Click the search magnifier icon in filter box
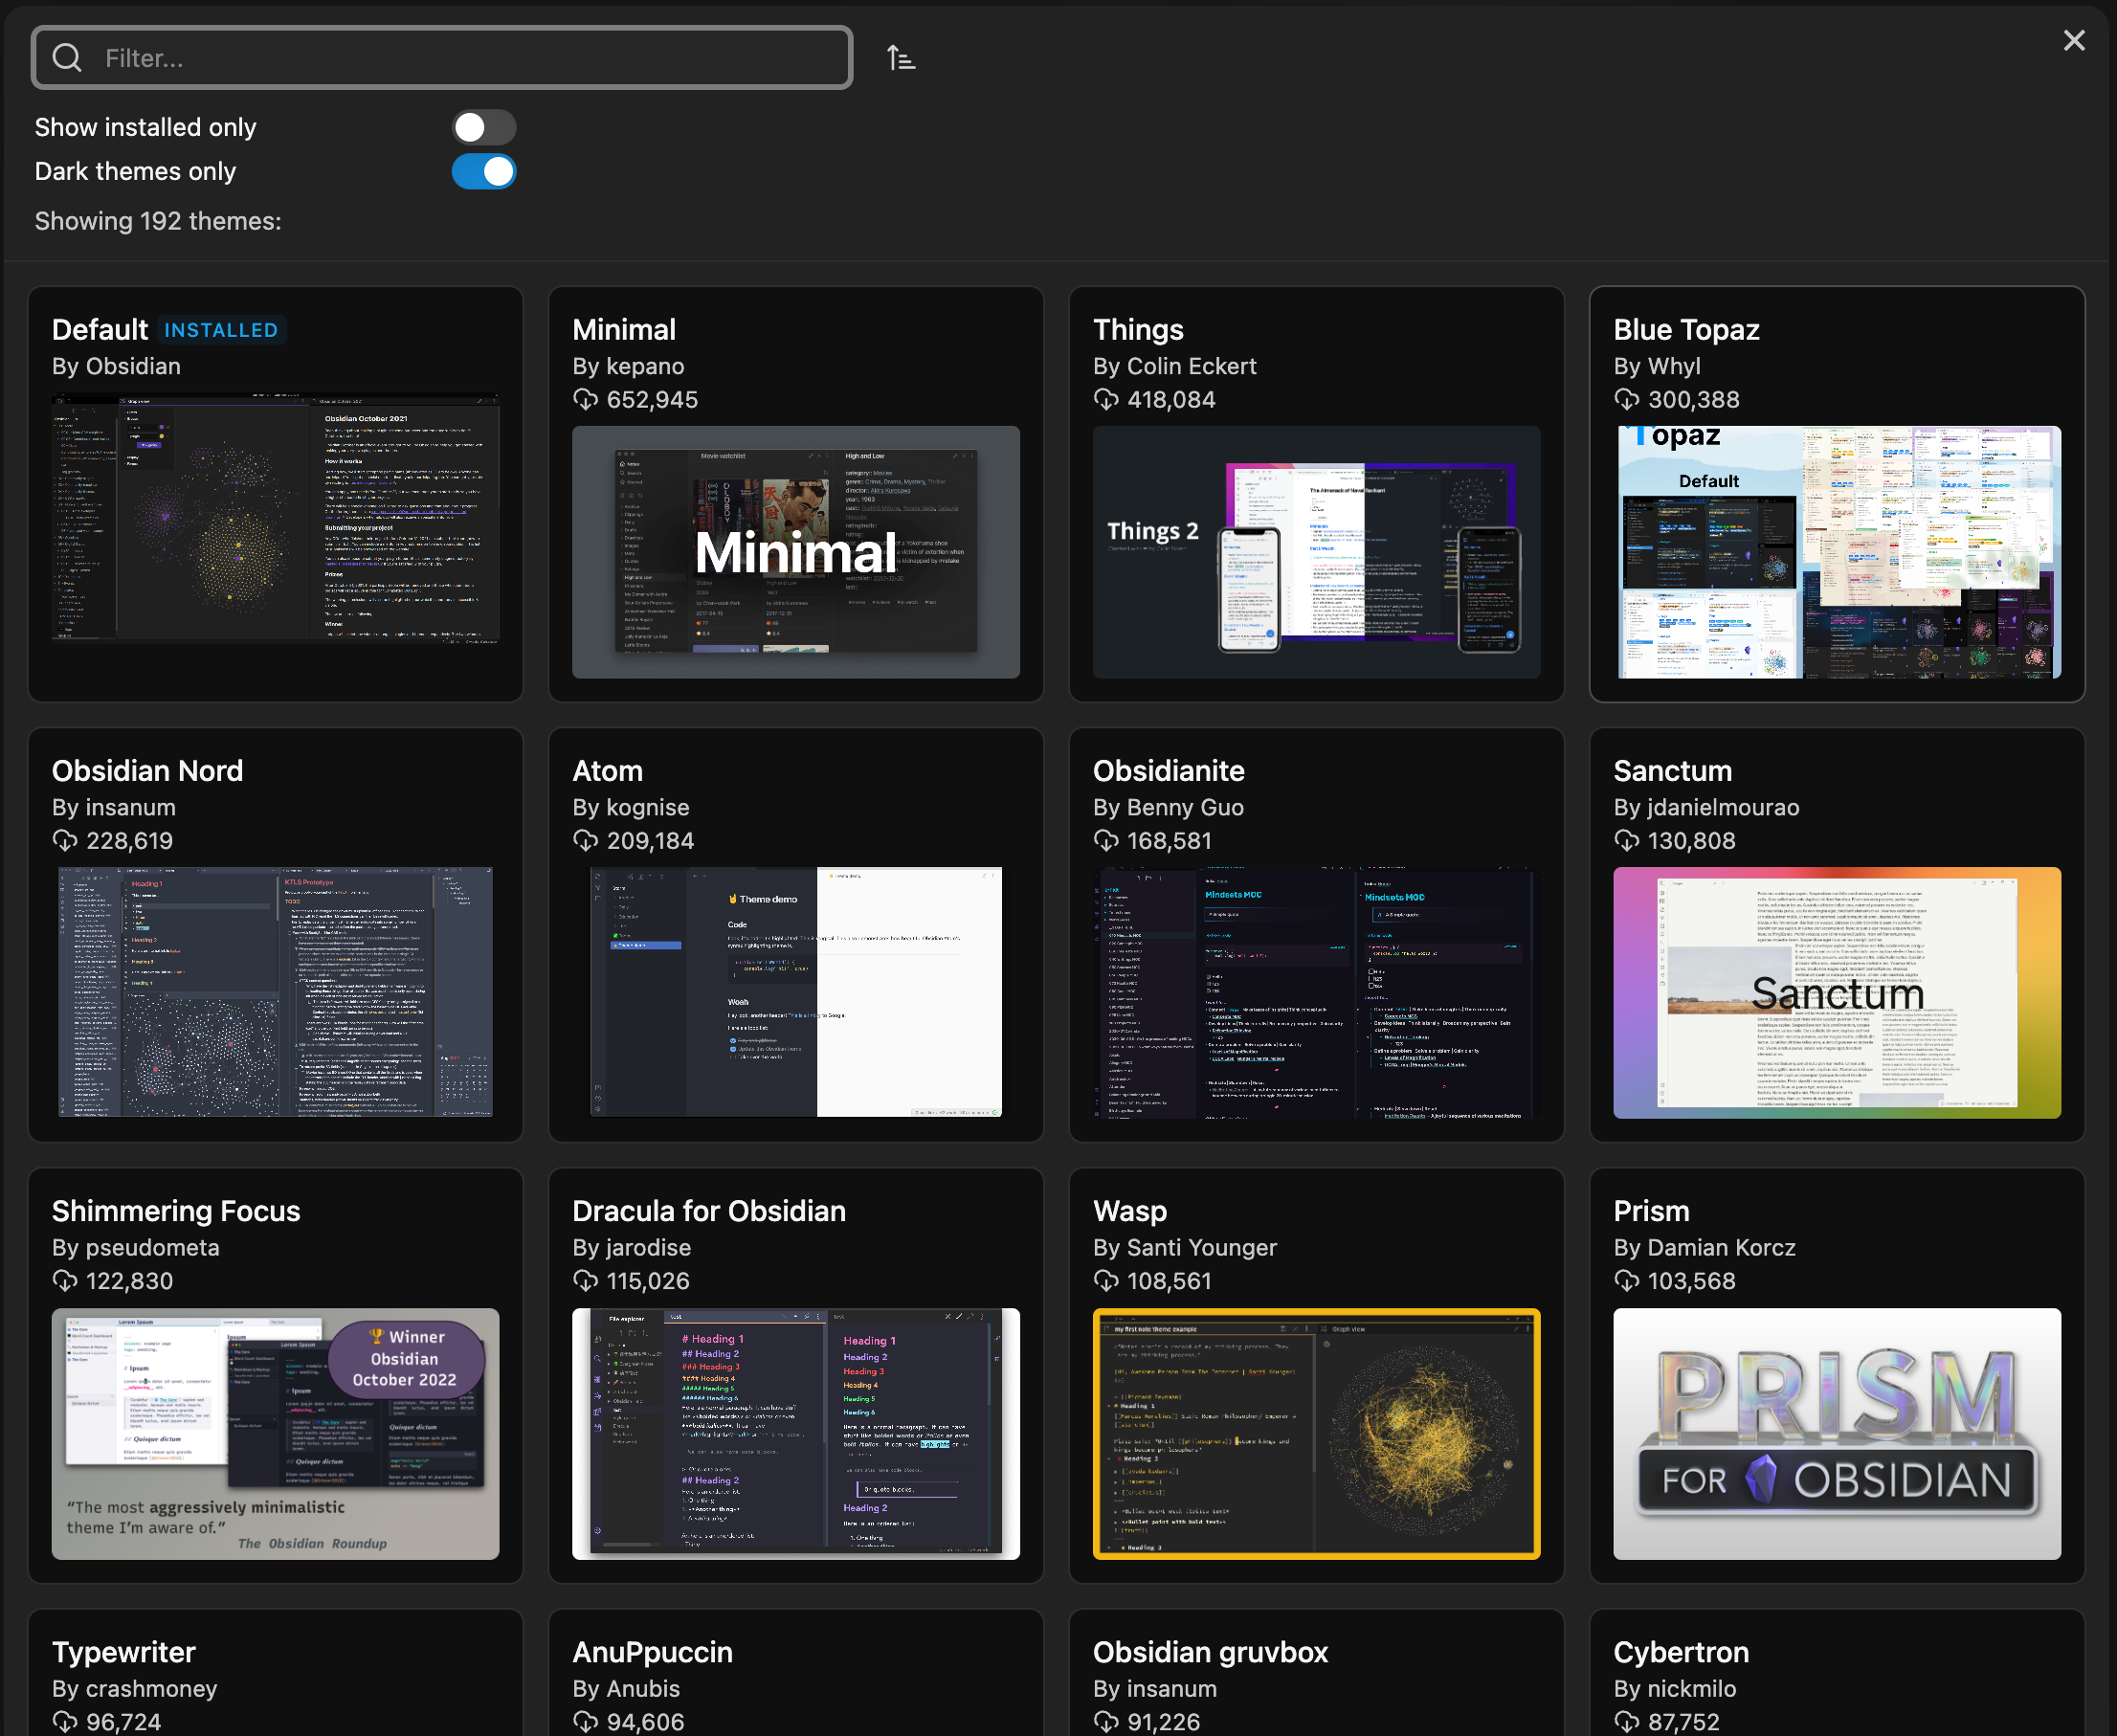This screenshot has width=2117, height=1736. click(67, 58)
